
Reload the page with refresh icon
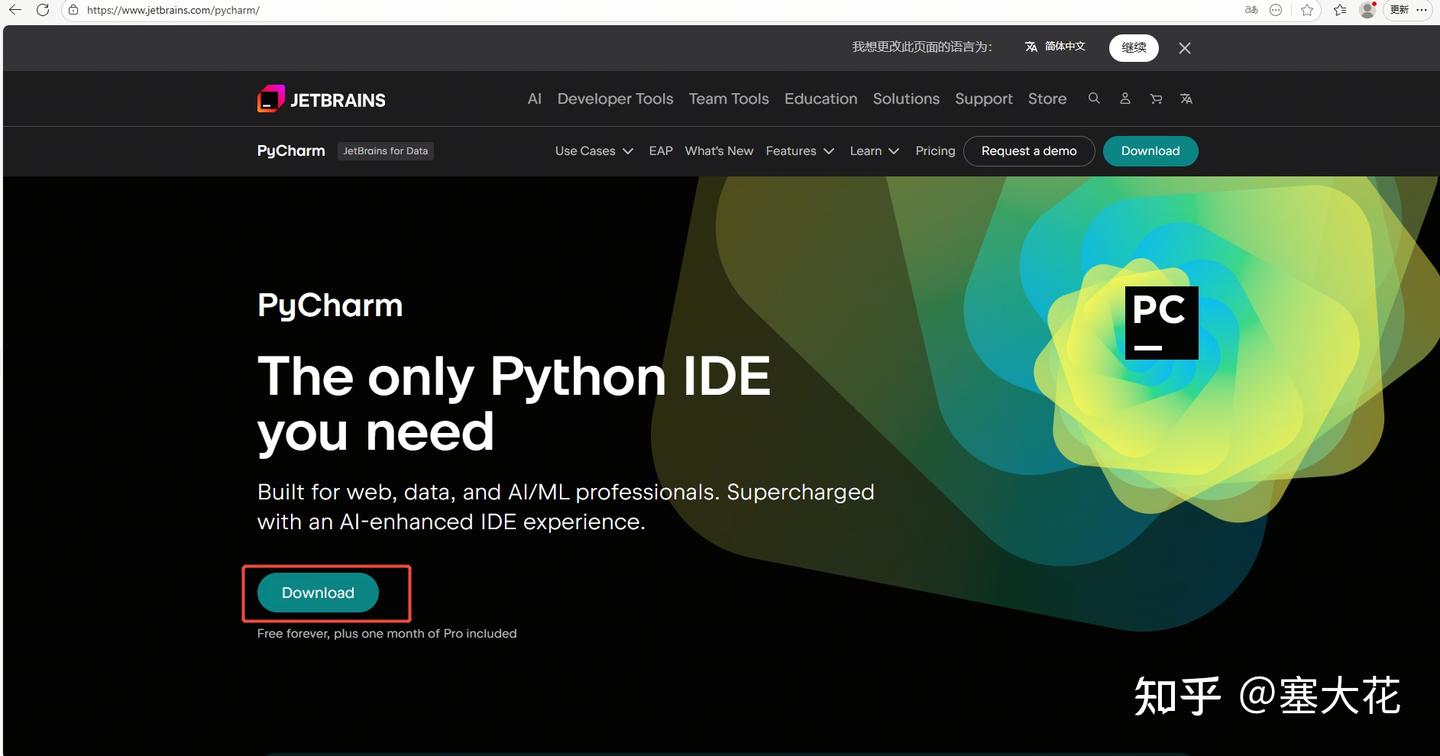pos(43,10)
